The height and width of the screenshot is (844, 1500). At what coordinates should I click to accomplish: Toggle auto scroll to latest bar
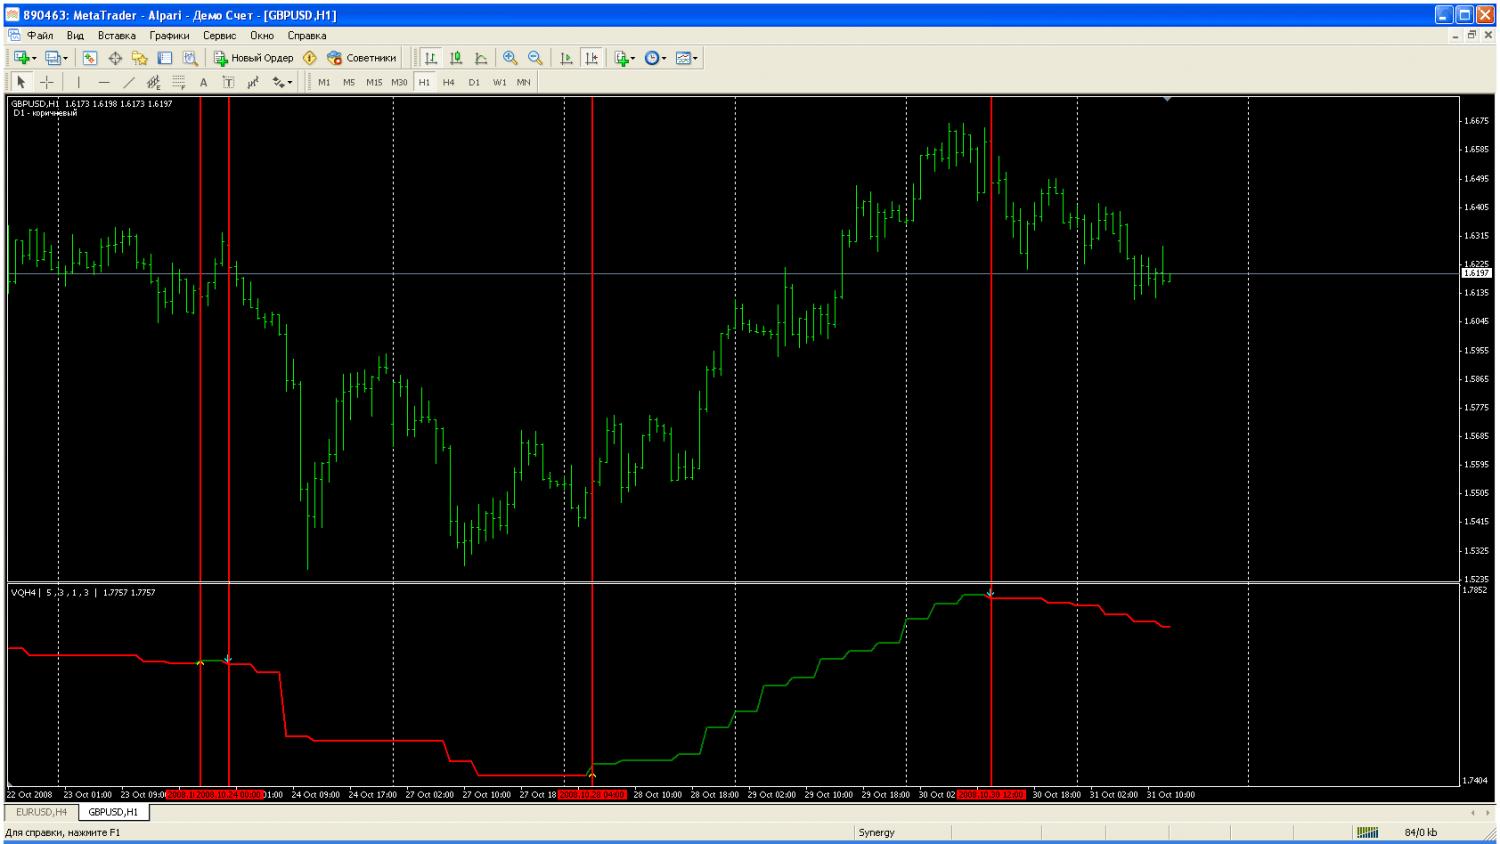coord(566,58)
